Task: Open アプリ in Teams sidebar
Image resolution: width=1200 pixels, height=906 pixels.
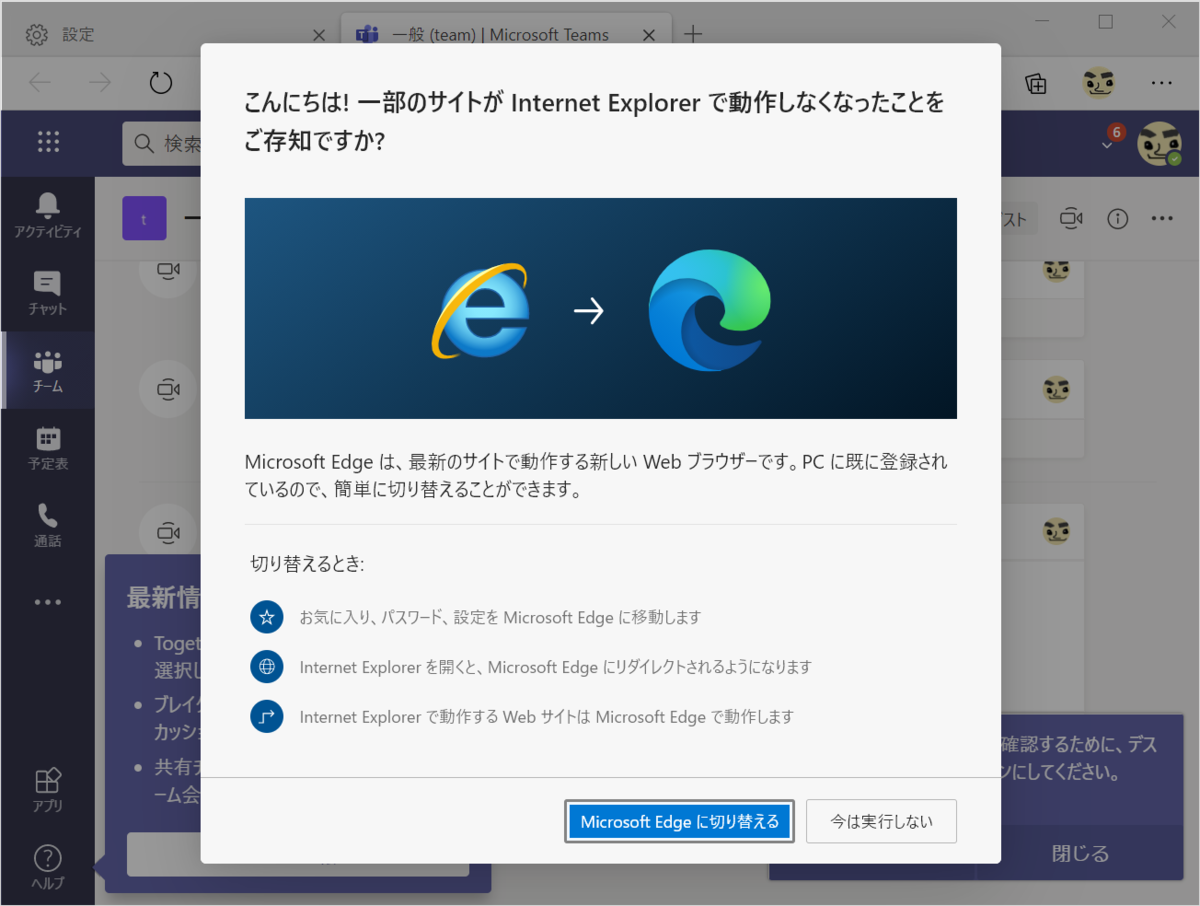Action: click(48, 790)
